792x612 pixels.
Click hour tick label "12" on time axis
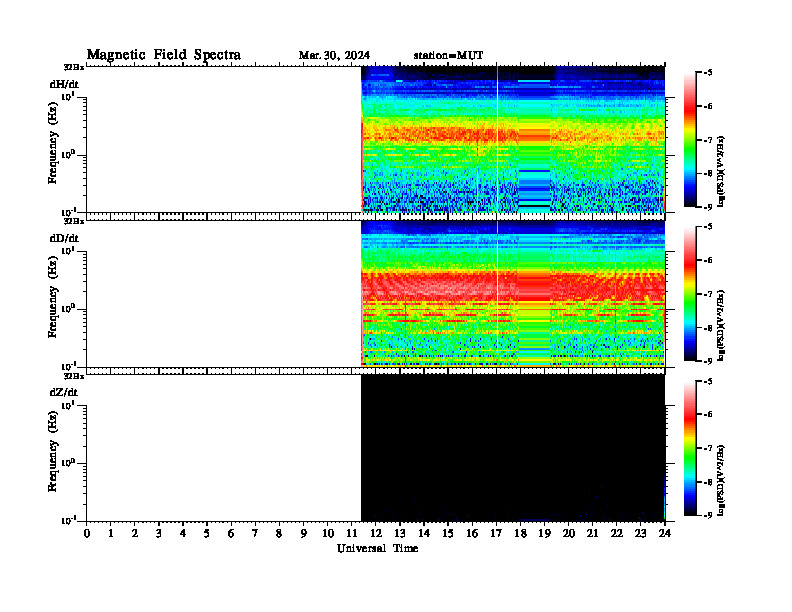(376, 534)
